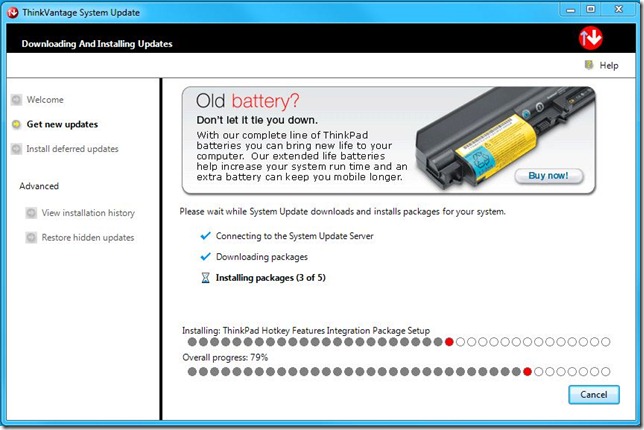Viewport: 644px width, 430px height.
Task: Open View installation history
Action: pos(88,213)
